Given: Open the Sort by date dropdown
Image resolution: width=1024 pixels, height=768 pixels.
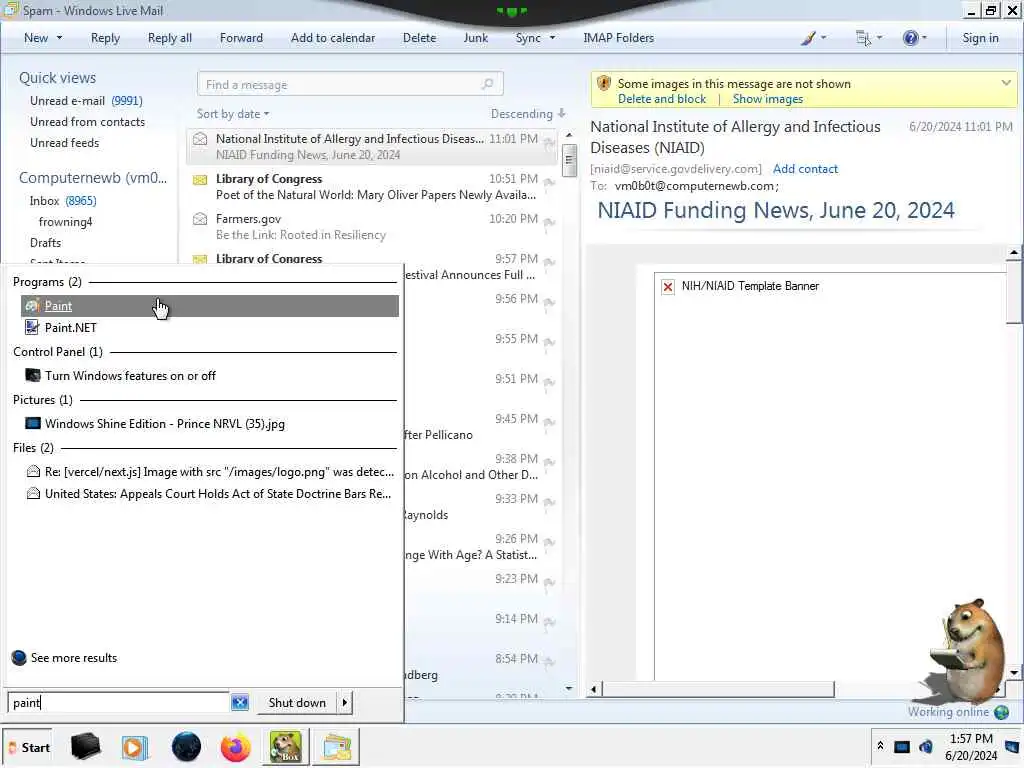Looking at the screenshot, I should pos(232,114).
